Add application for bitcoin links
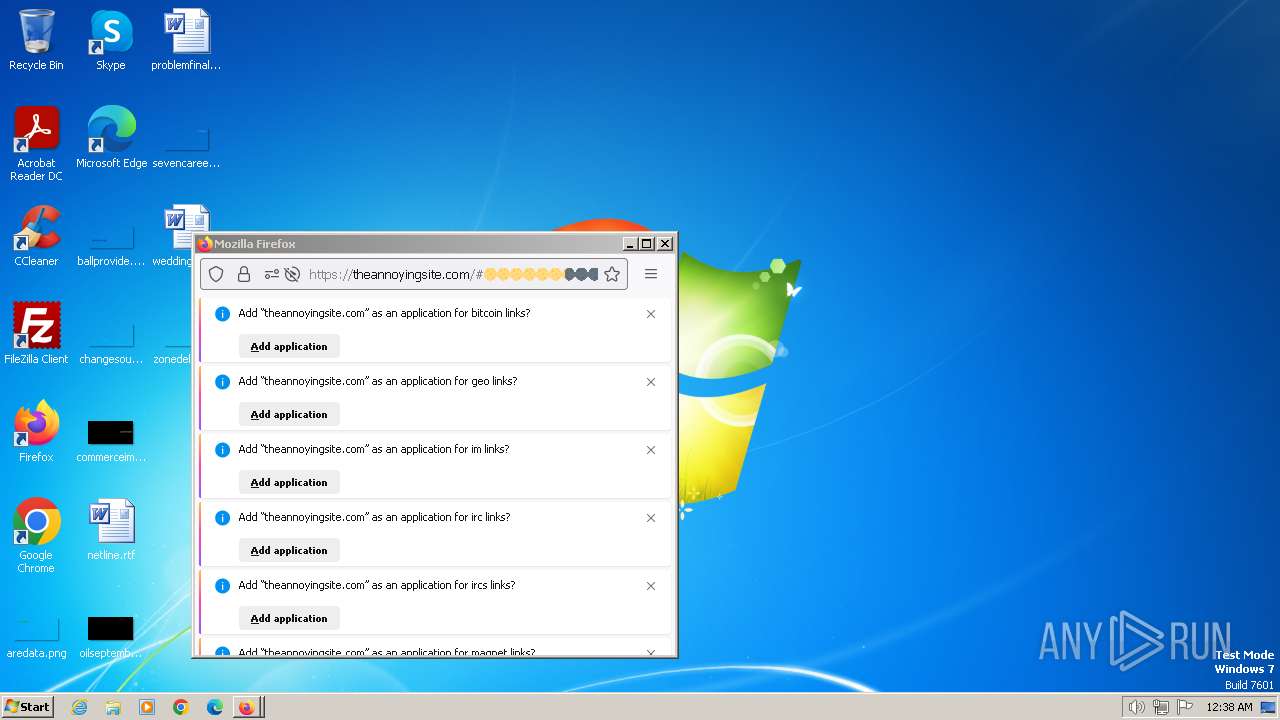The height and width of the screenshot is (720, 1280). [x=289, y=346]
